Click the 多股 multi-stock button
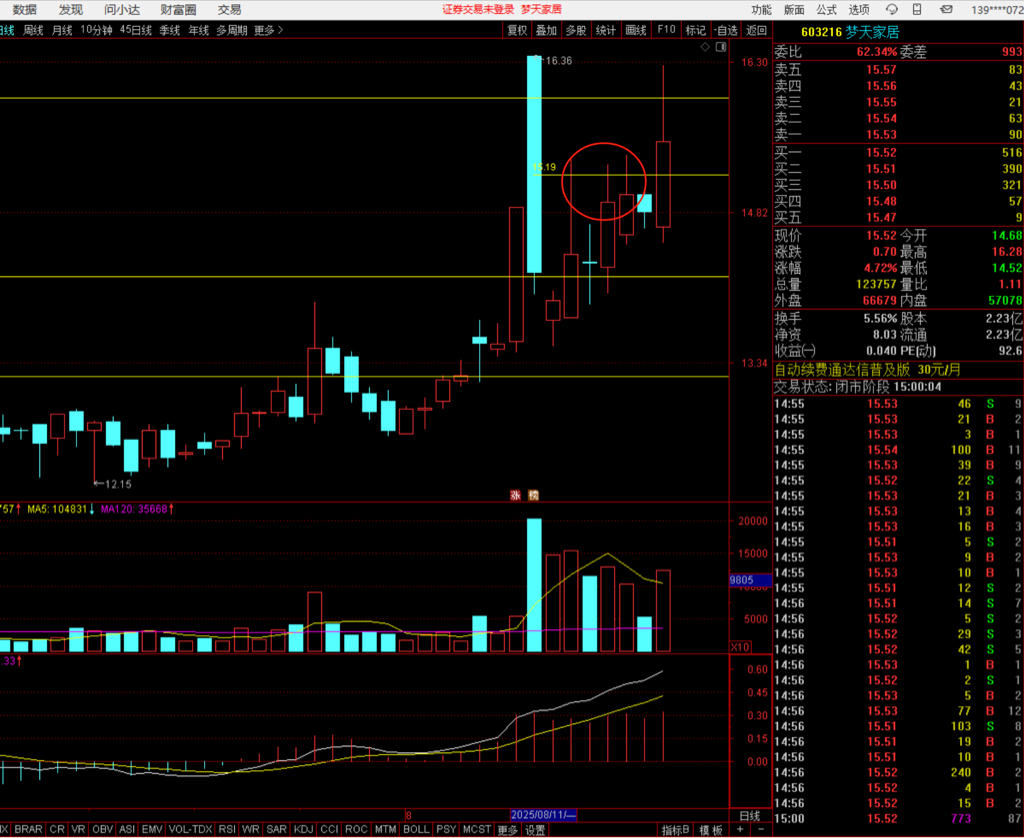The image size is (1024, 838). [576, 30]
